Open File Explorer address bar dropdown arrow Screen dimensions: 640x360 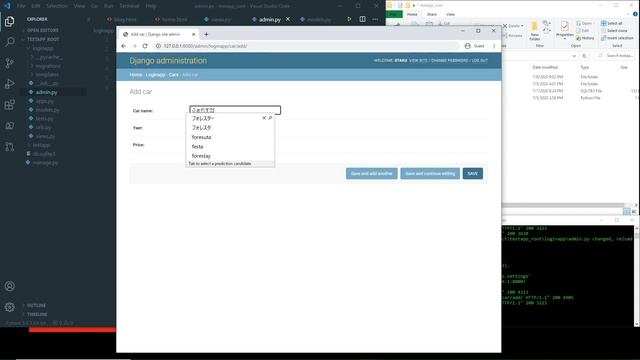point(574,56)
